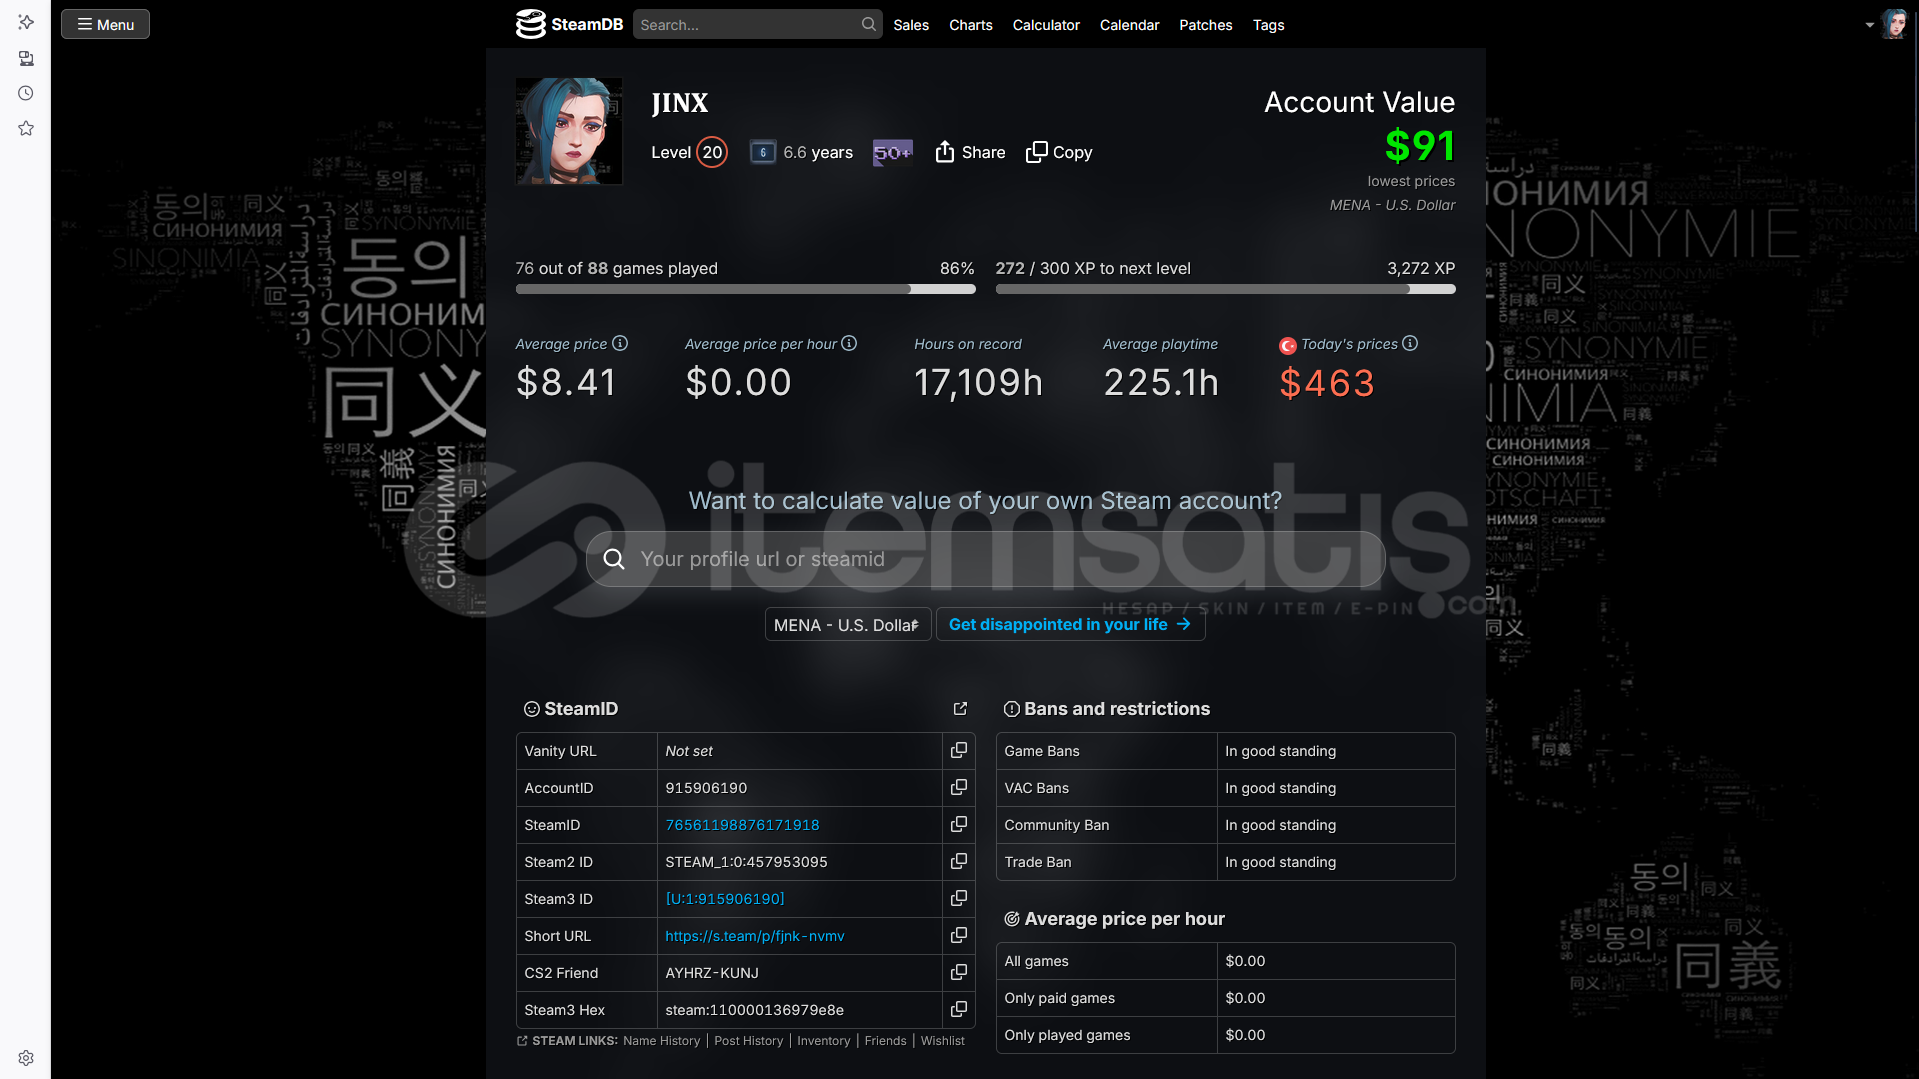Copy the Steam2 ID value
The height and width of the screenshot is (1079, 1919).
[x=958, y=861]
